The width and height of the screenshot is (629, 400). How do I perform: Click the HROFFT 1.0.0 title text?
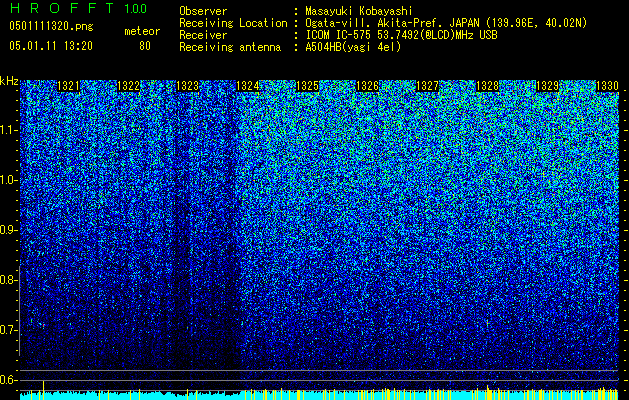point(78,8)
